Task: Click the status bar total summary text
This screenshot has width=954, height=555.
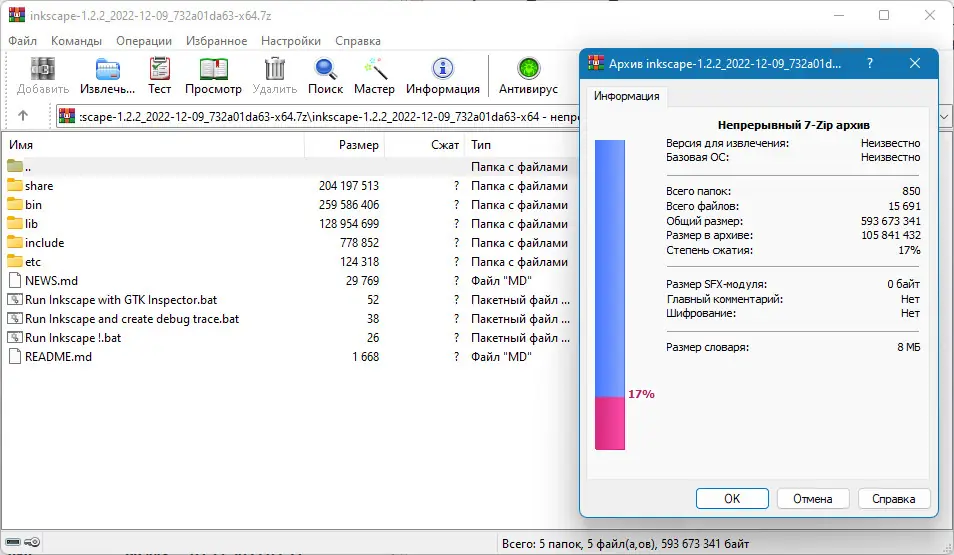Action: pos(625,543)
